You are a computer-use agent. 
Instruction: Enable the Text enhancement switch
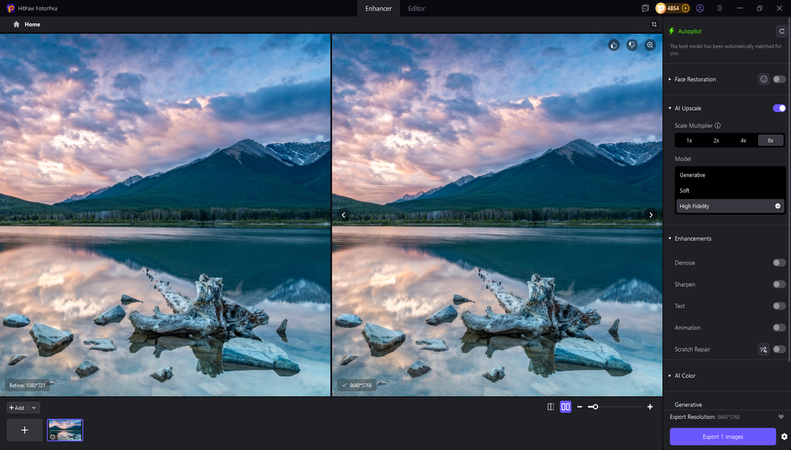pos(779,306)
